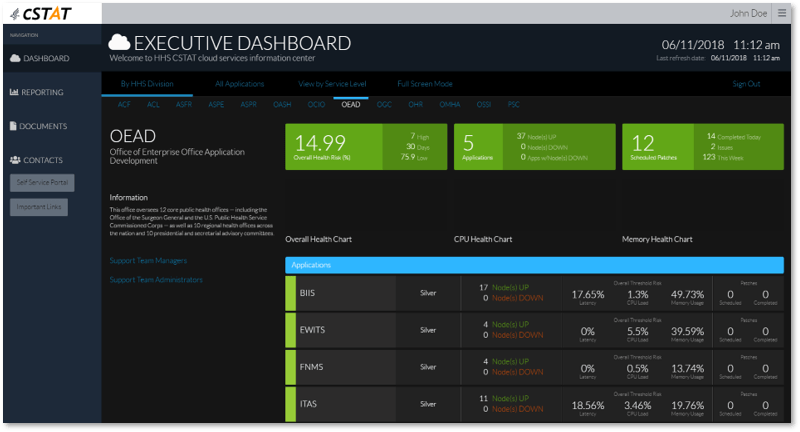Click the Memory Health Chart label

coord(657,239)
